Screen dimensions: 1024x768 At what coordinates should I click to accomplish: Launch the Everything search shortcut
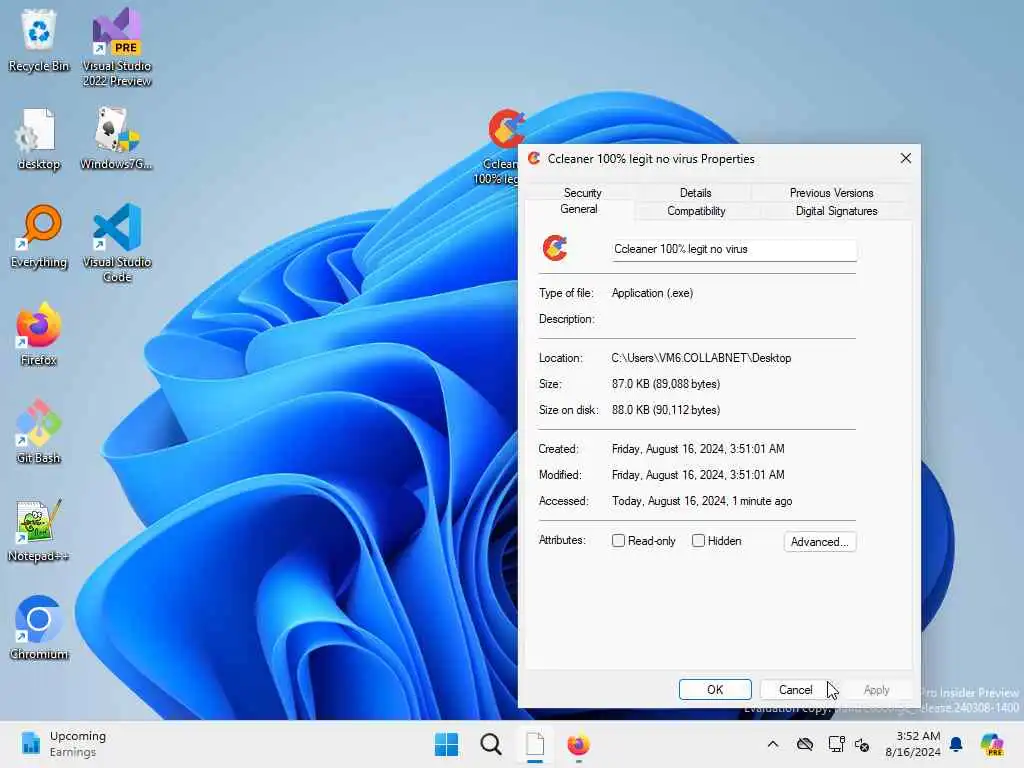[x=39, y=236]
